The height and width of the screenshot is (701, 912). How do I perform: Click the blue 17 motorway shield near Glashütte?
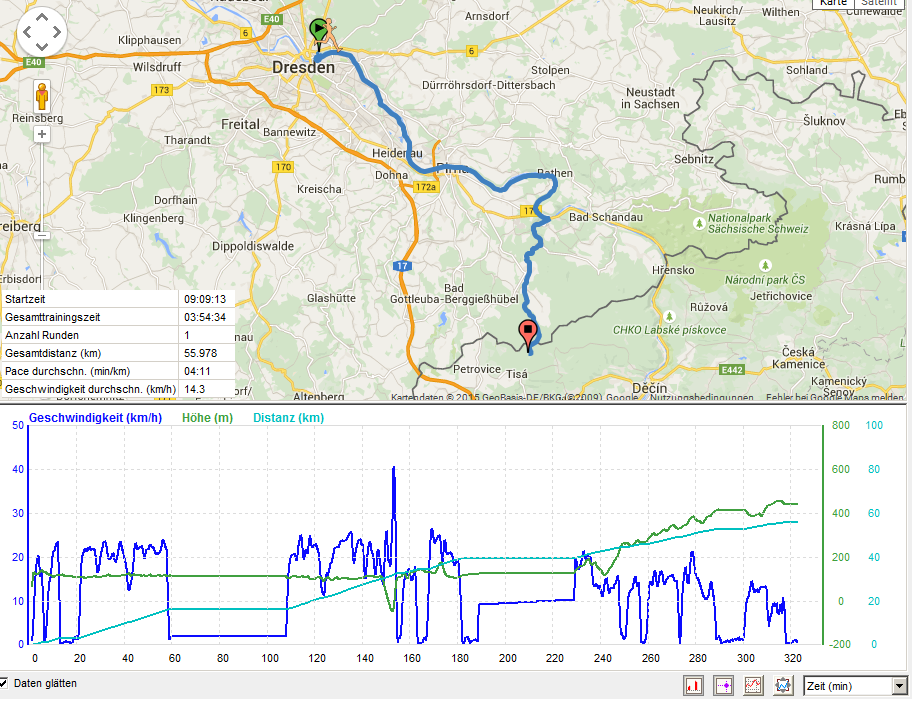click(402, 266)
